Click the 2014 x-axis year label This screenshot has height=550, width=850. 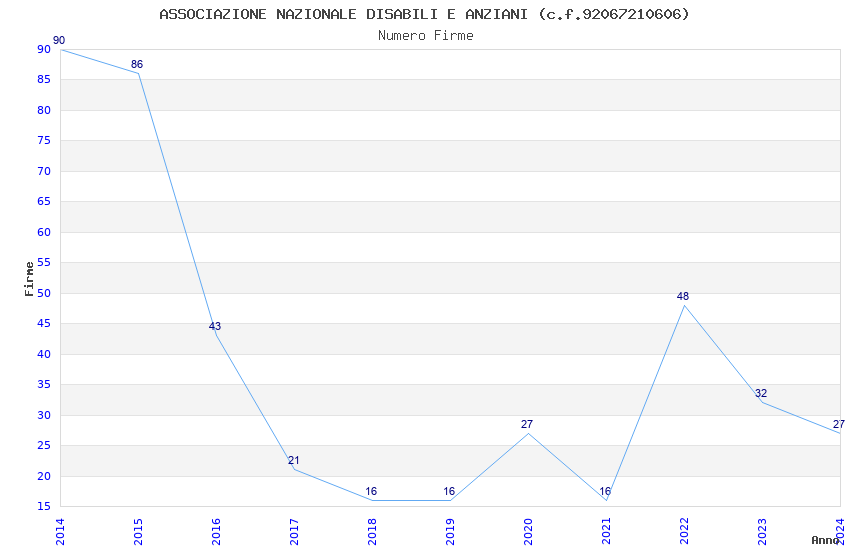click(x=60, y=531)
